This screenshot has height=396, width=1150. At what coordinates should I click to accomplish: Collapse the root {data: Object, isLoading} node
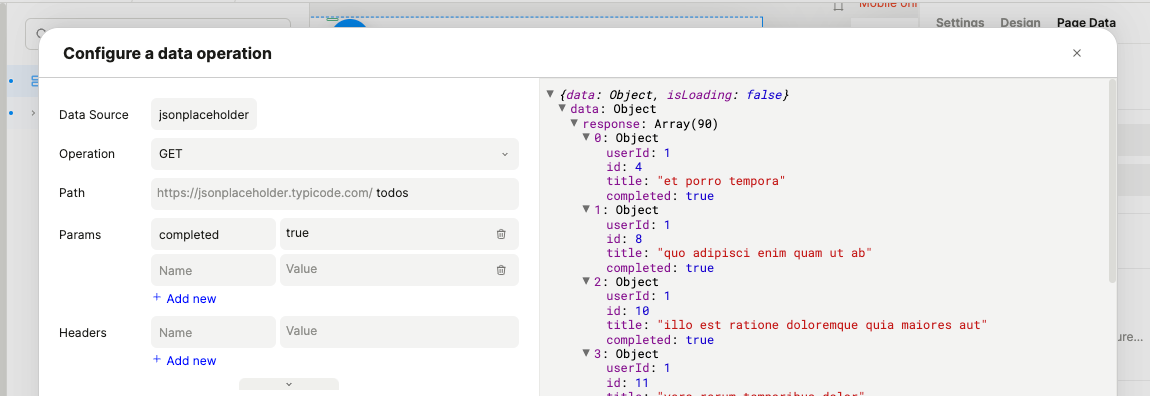[550, 95]
